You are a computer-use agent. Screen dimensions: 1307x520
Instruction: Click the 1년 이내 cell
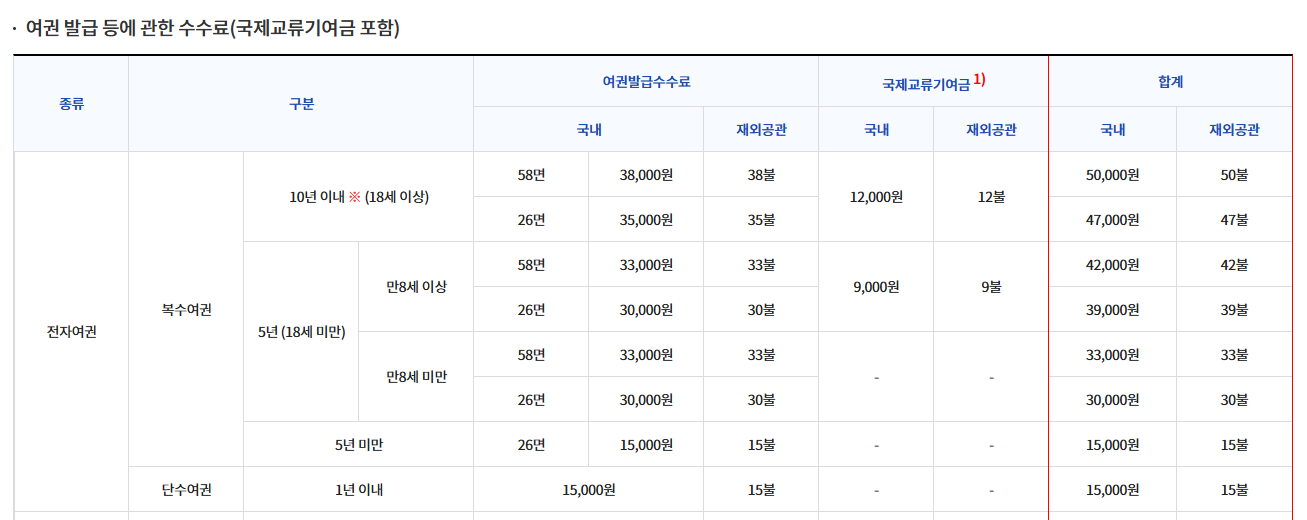tap(359, 489)
